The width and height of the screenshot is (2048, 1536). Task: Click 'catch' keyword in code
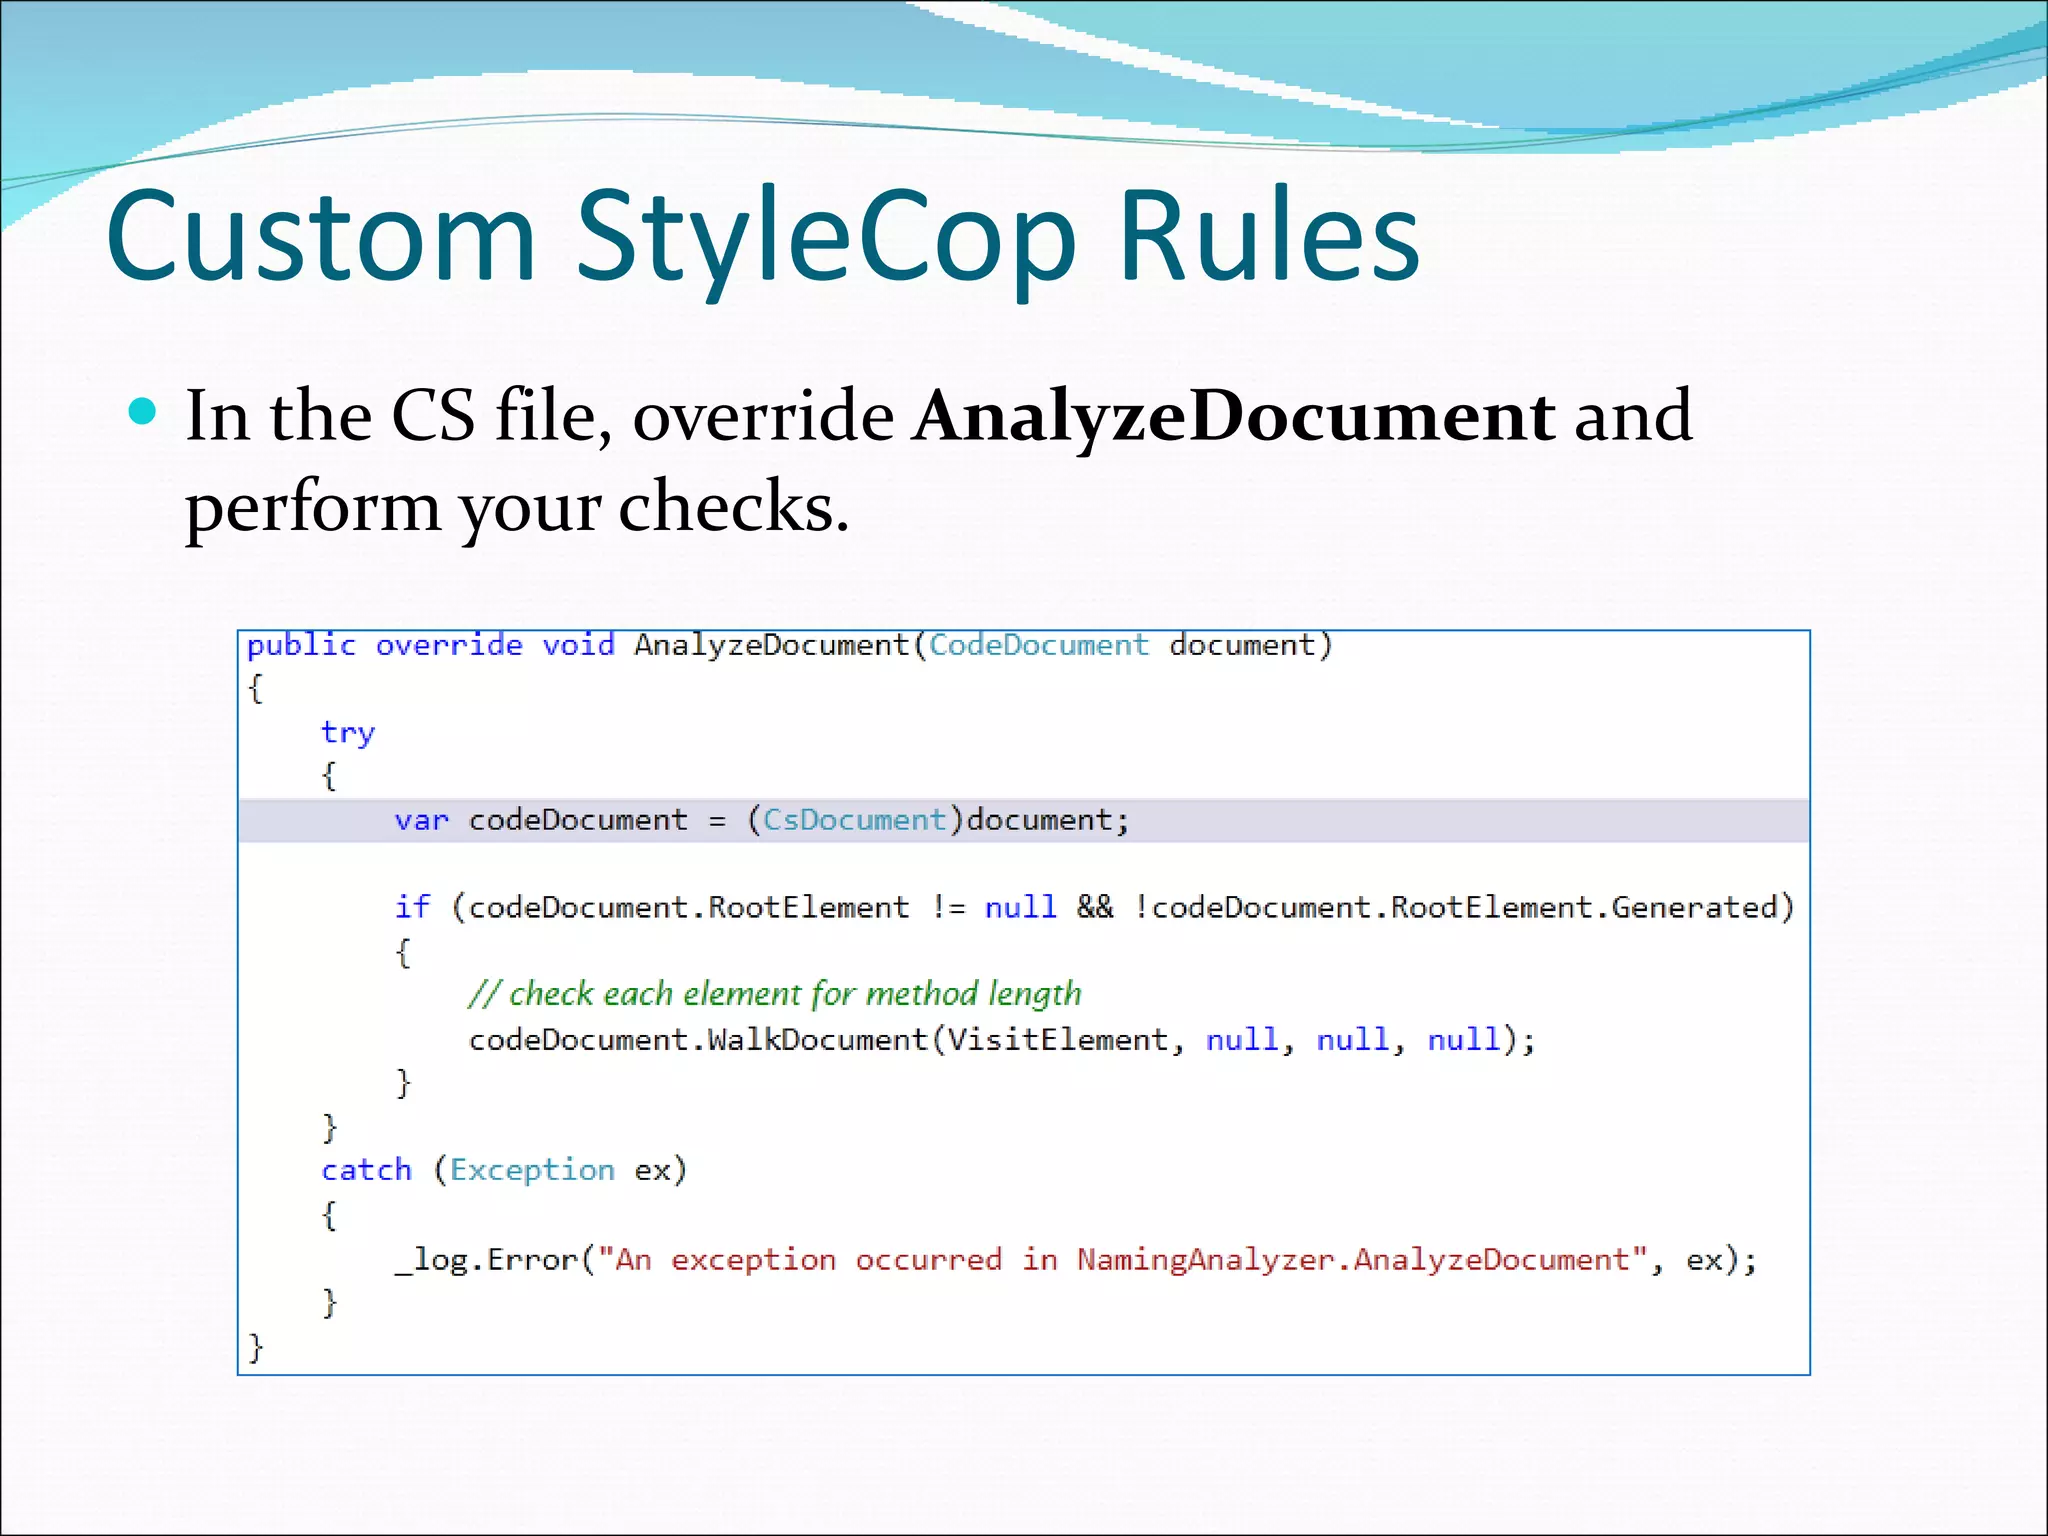(x=366, y=1170)
